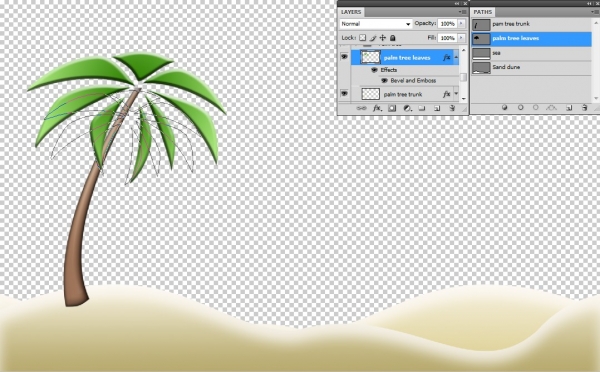The width and height of the screenshot is (600, 372).
Task: Fill path with foreground color icon
Action: (x=504, y=108)
